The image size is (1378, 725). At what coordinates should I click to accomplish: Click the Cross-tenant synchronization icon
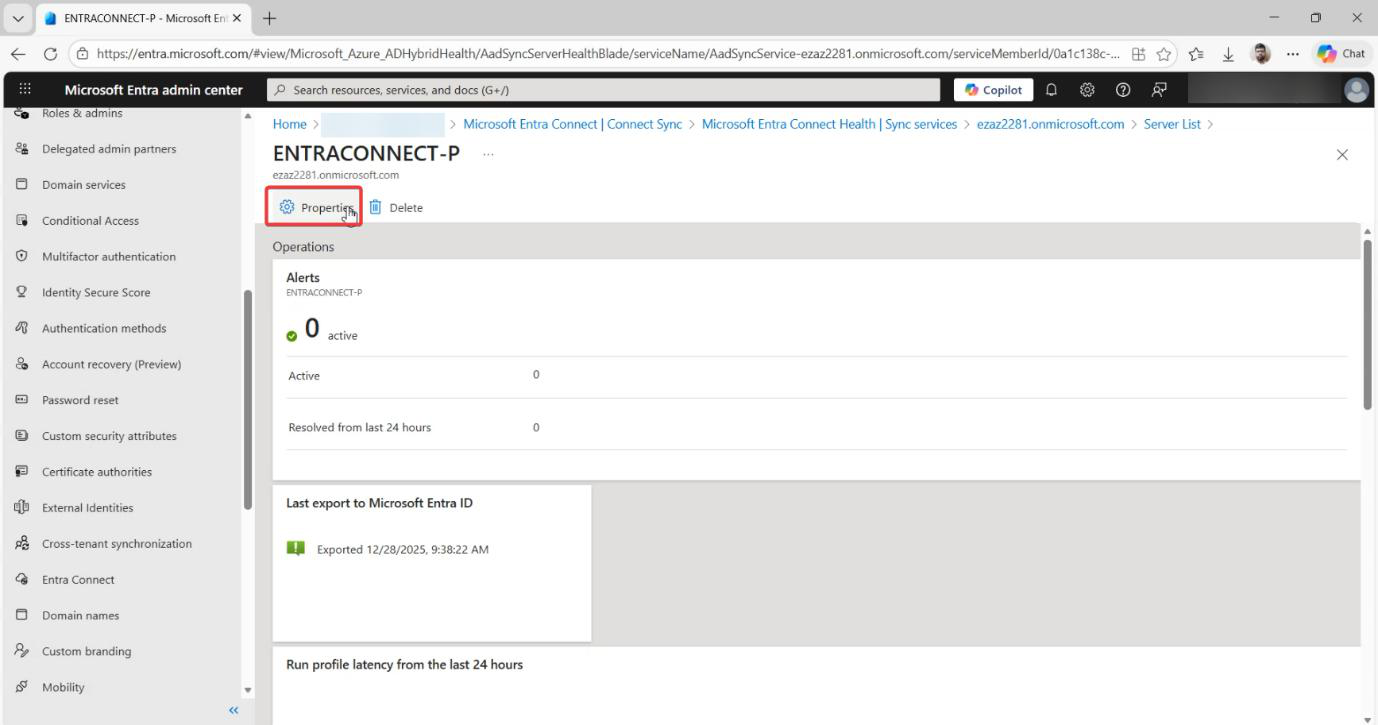[21, 544]
